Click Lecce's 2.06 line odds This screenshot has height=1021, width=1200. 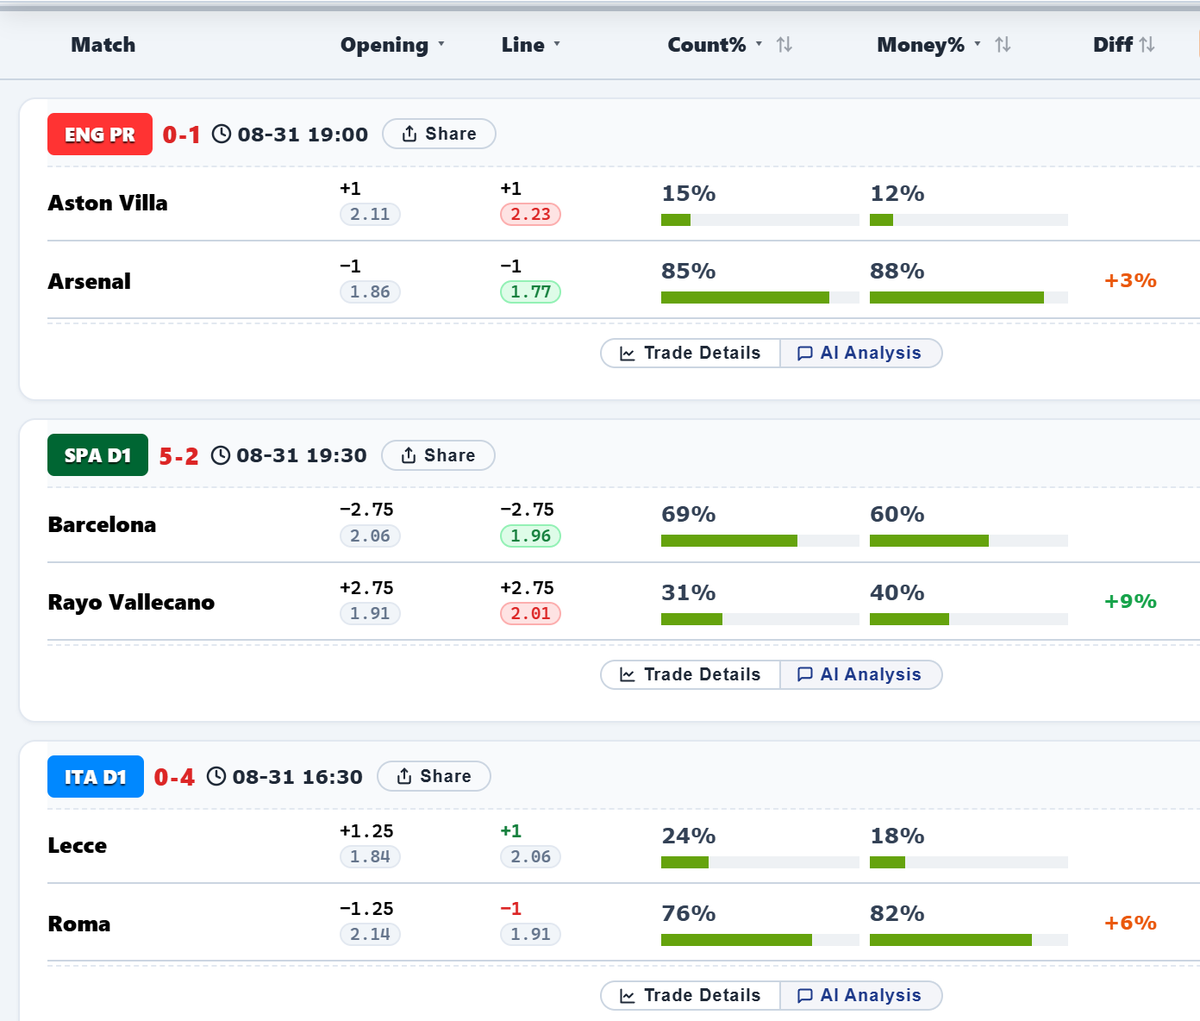(x=531, y=857)
